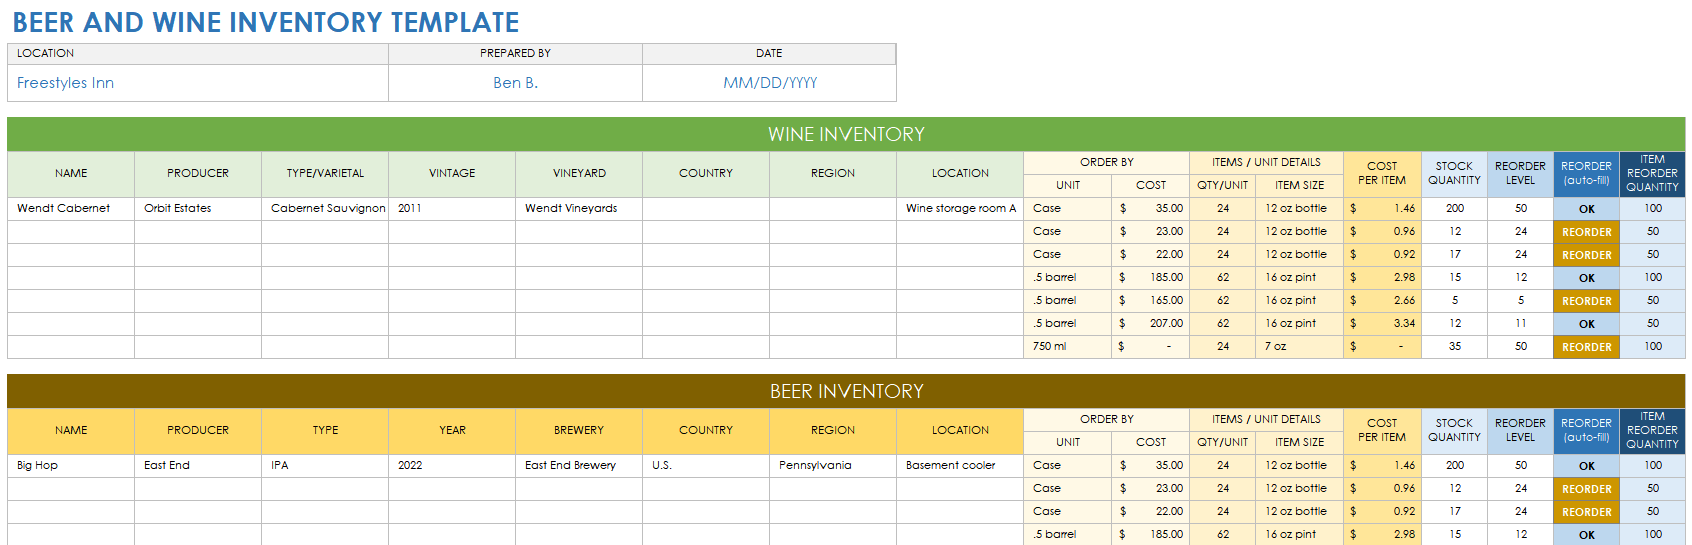
Task: Select the 2011 vintage cell
Action: (452, 208)
